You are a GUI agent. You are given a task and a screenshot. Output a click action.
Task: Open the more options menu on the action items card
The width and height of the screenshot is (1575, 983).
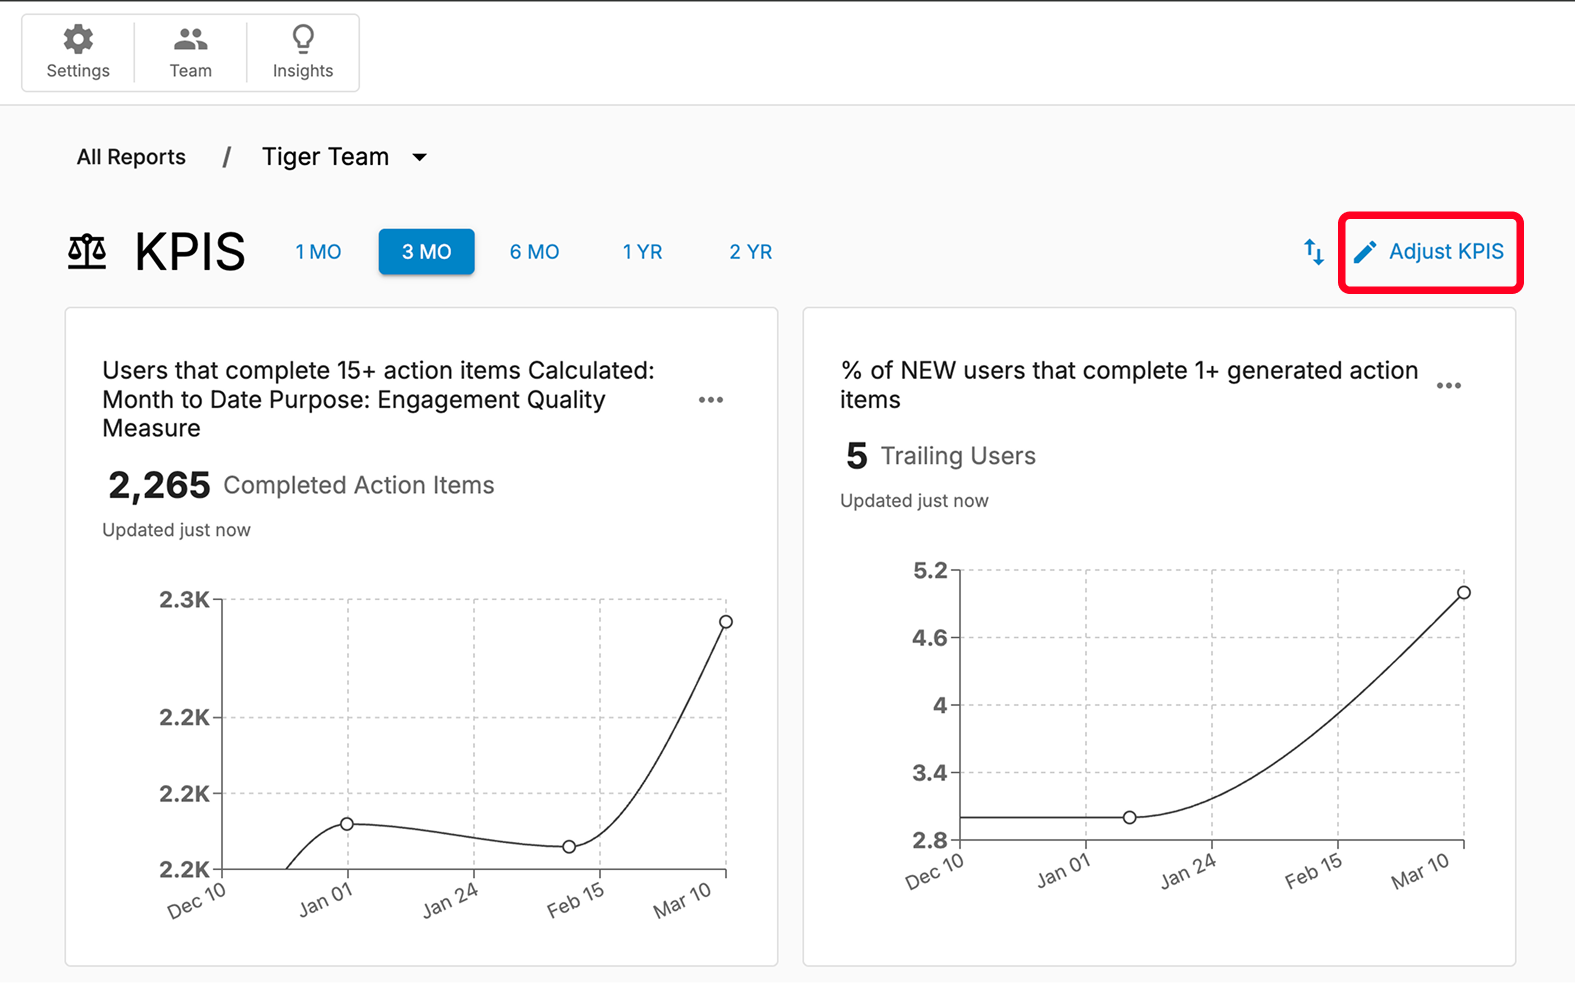[x=711, y=400]
